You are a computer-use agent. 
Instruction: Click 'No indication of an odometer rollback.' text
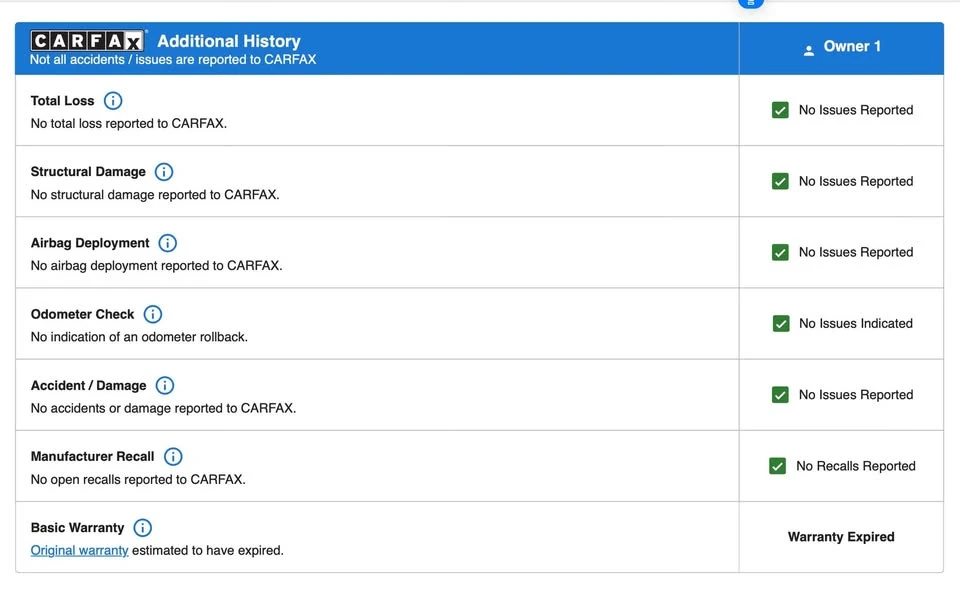(x=139, y=337)
